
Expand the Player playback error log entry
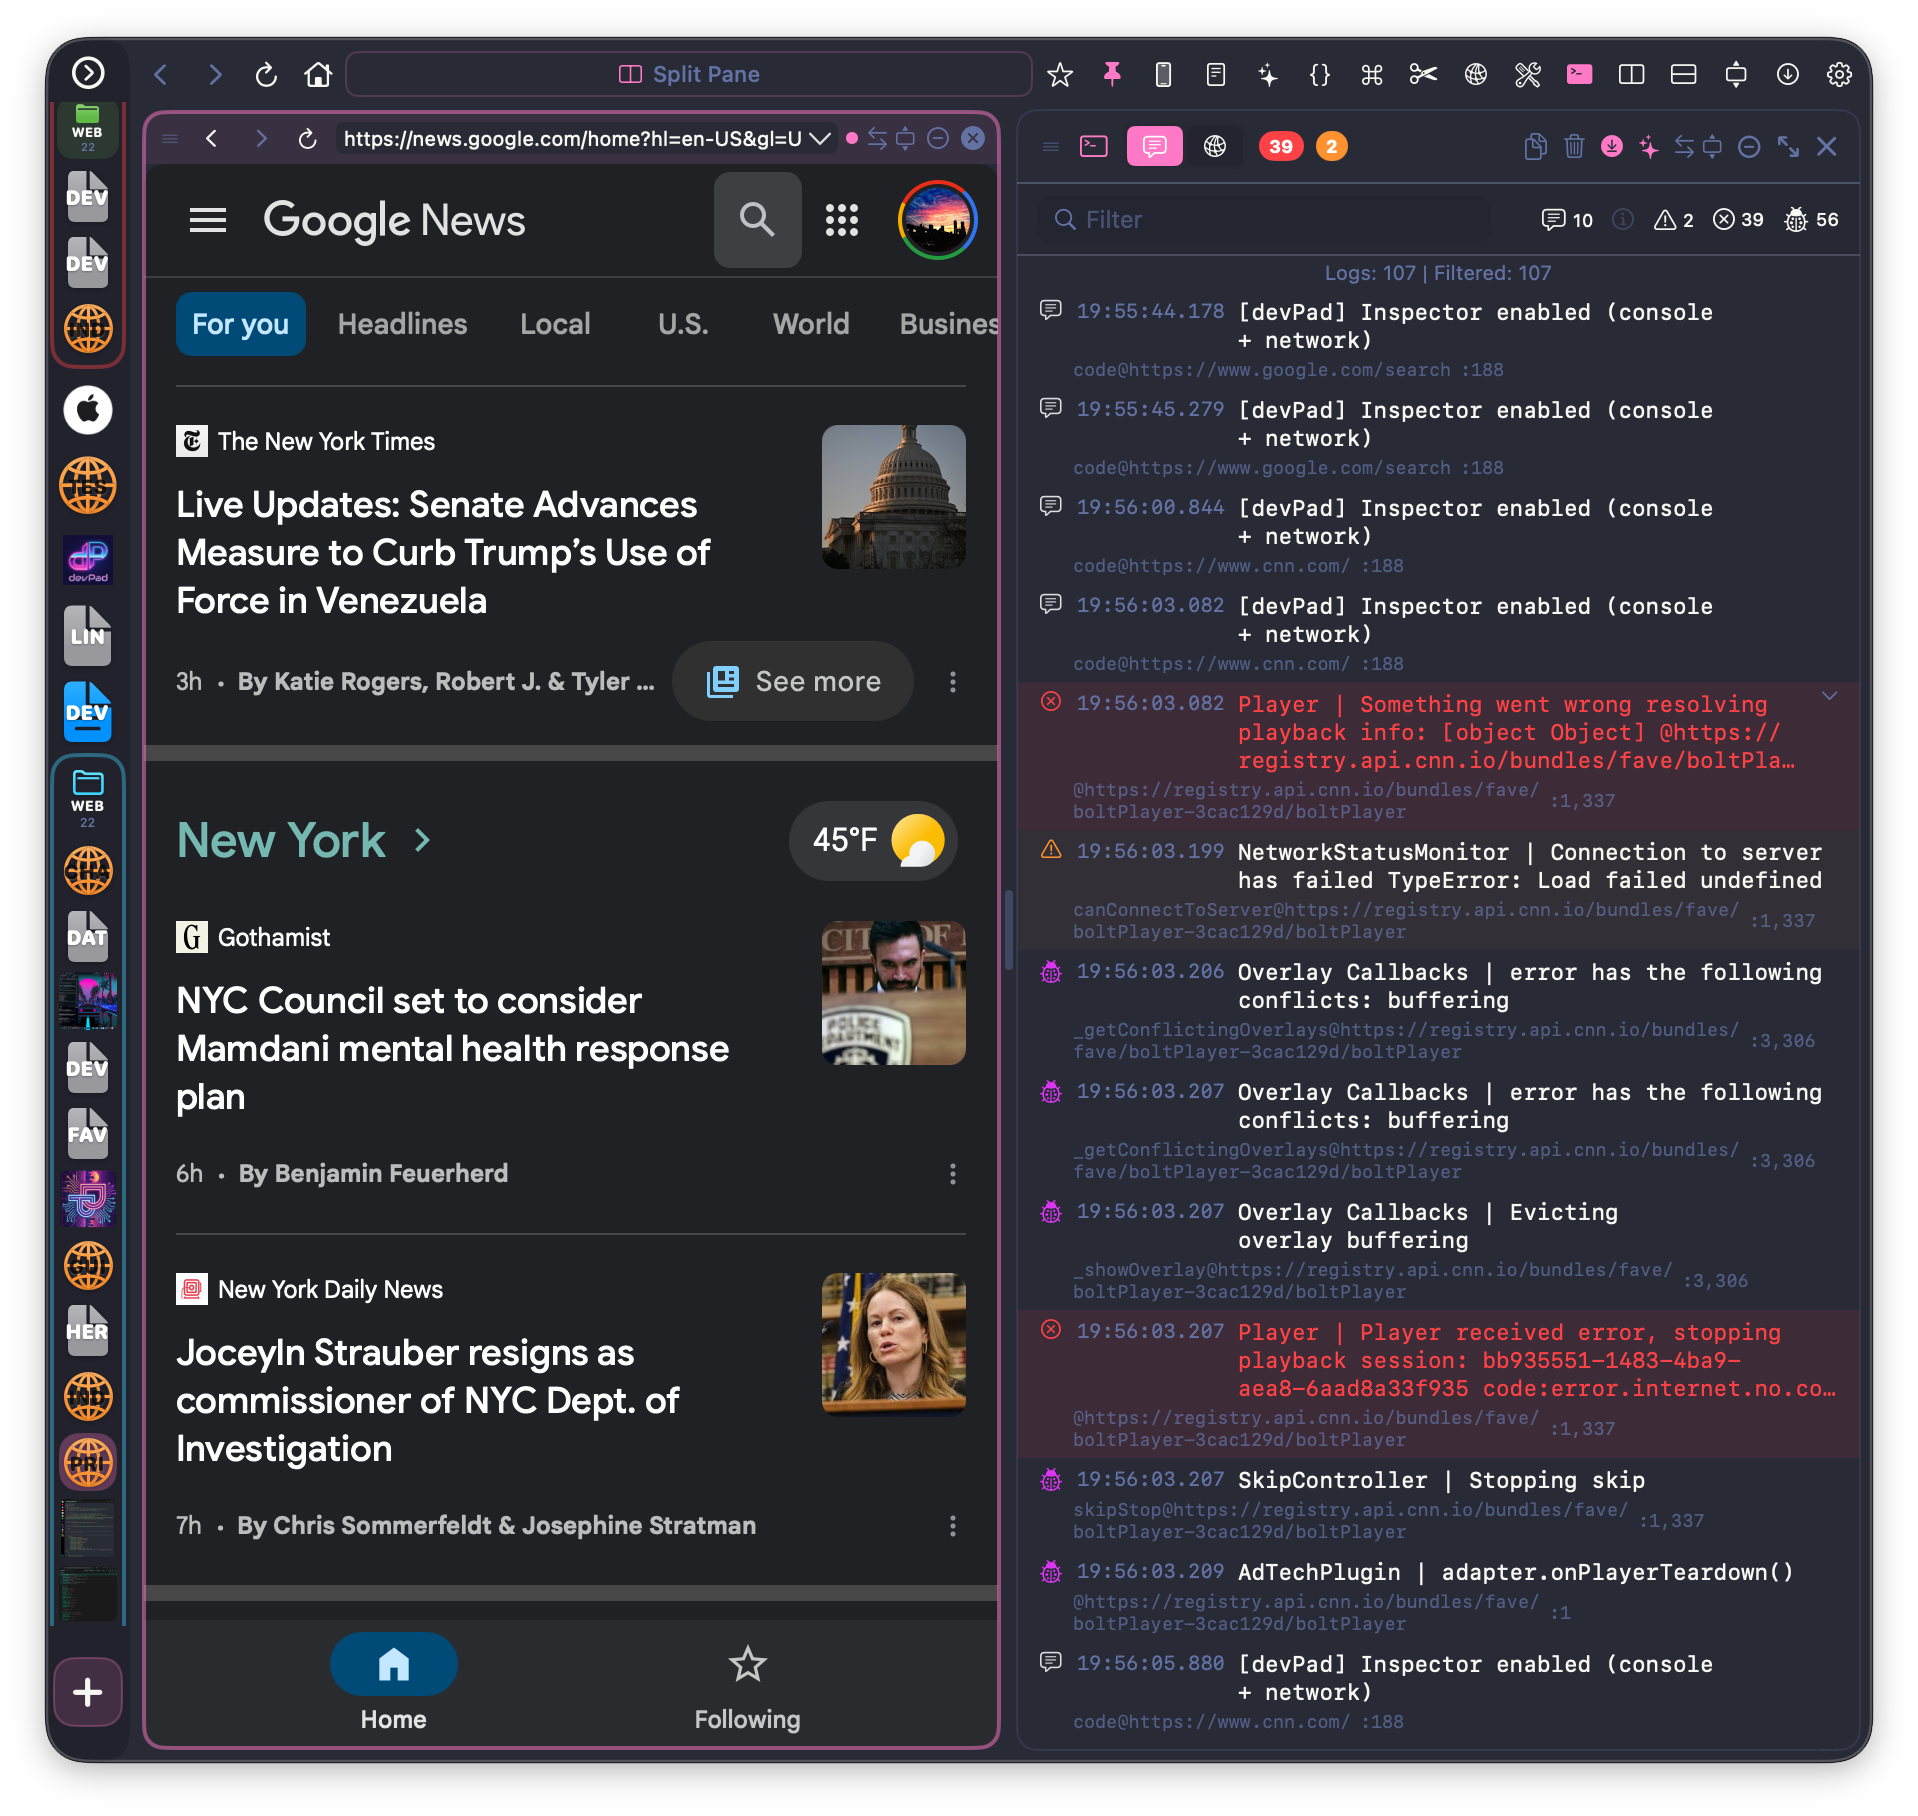[1829, 696]
